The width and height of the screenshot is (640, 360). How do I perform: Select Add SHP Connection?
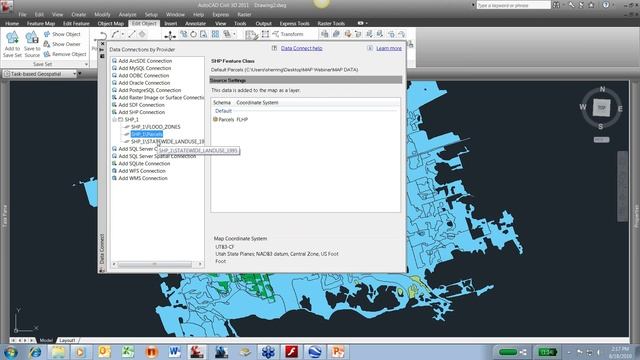pos(142,112)
